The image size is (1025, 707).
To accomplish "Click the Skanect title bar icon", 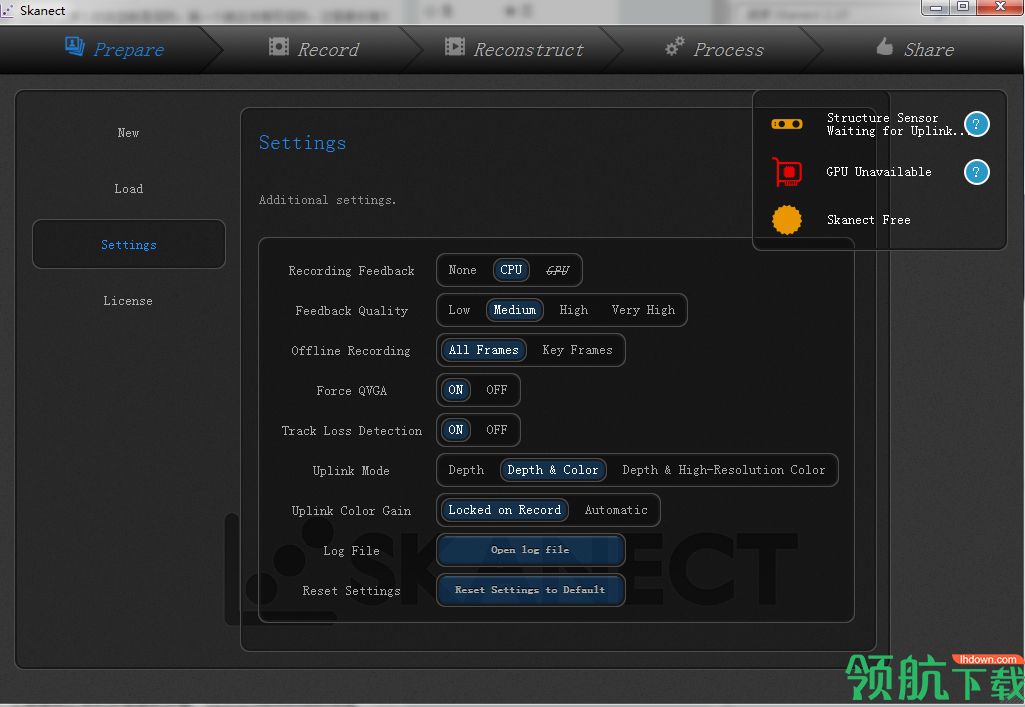I will (x=7, y=10).
